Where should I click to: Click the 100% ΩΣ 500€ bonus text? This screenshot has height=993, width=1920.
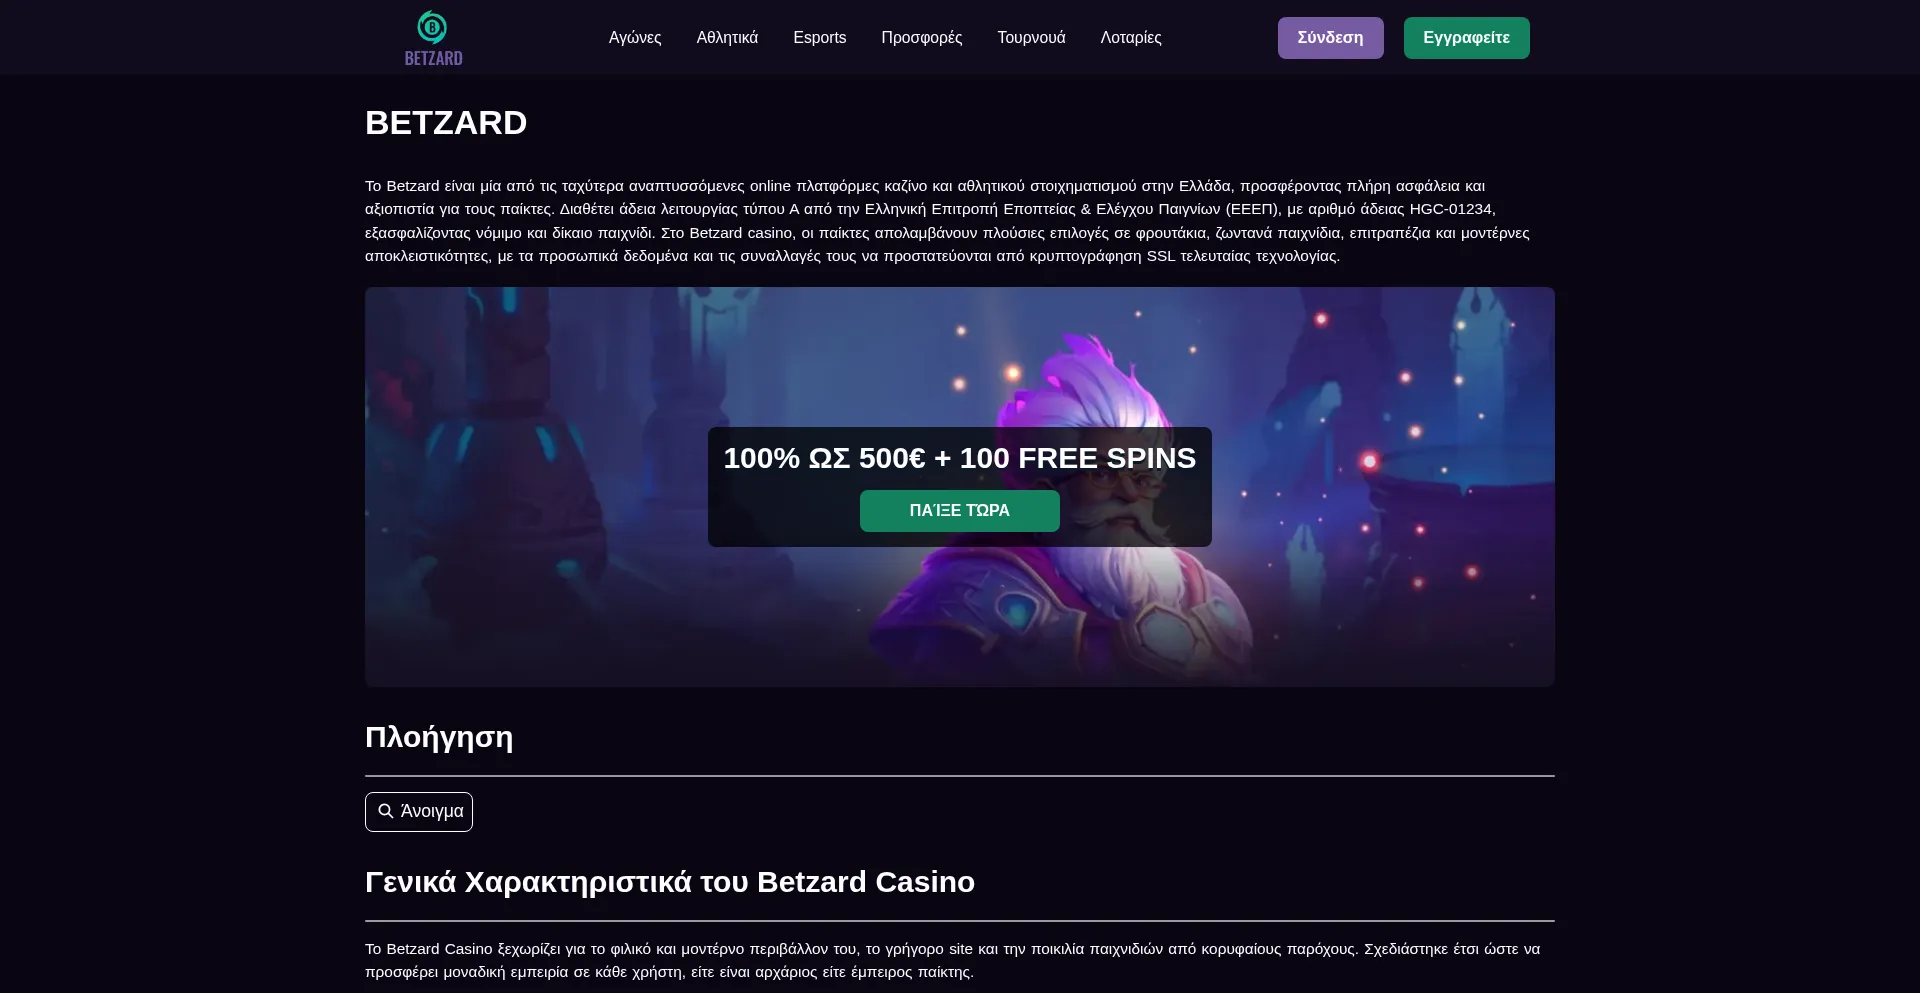coord(960,458)
